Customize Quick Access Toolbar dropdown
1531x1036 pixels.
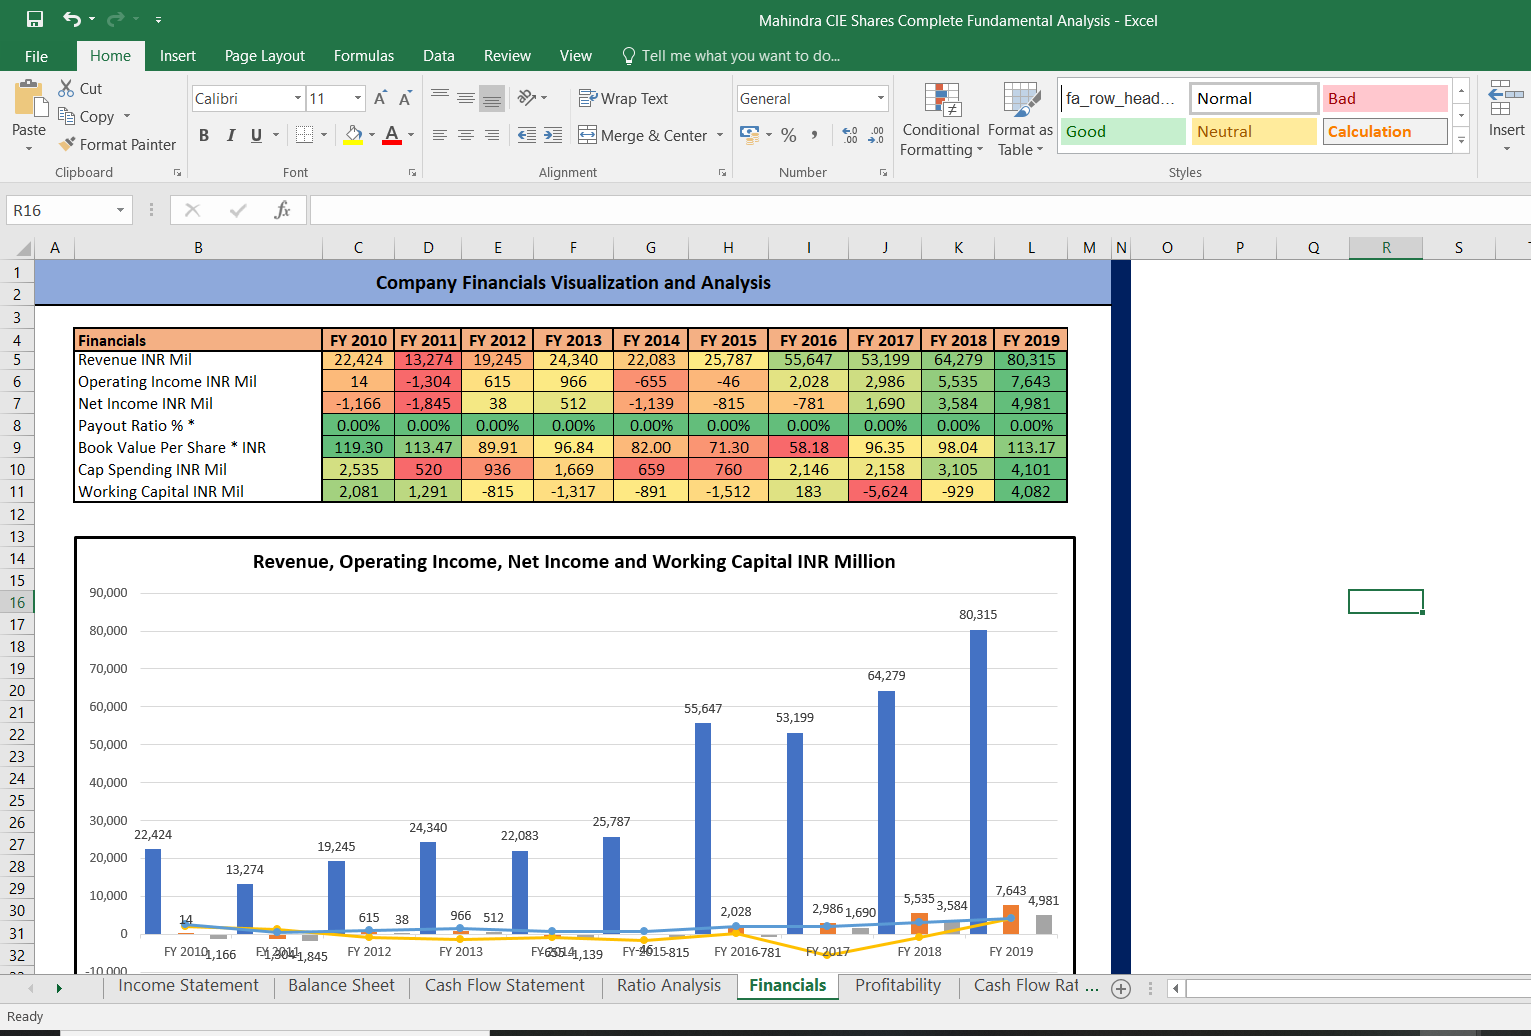[x=158, y=19]
